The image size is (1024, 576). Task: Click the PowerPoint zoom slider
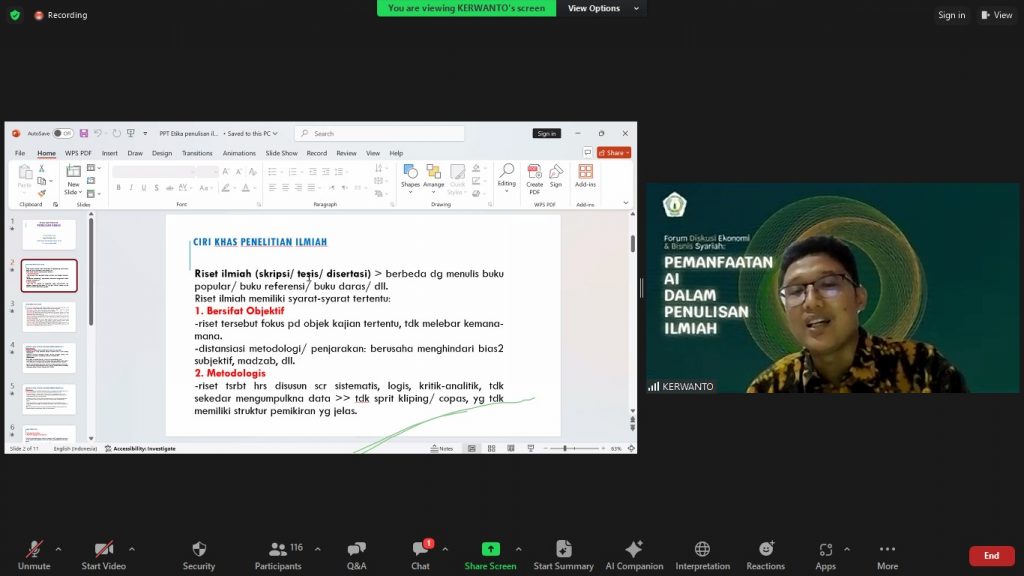coord(565,448)
